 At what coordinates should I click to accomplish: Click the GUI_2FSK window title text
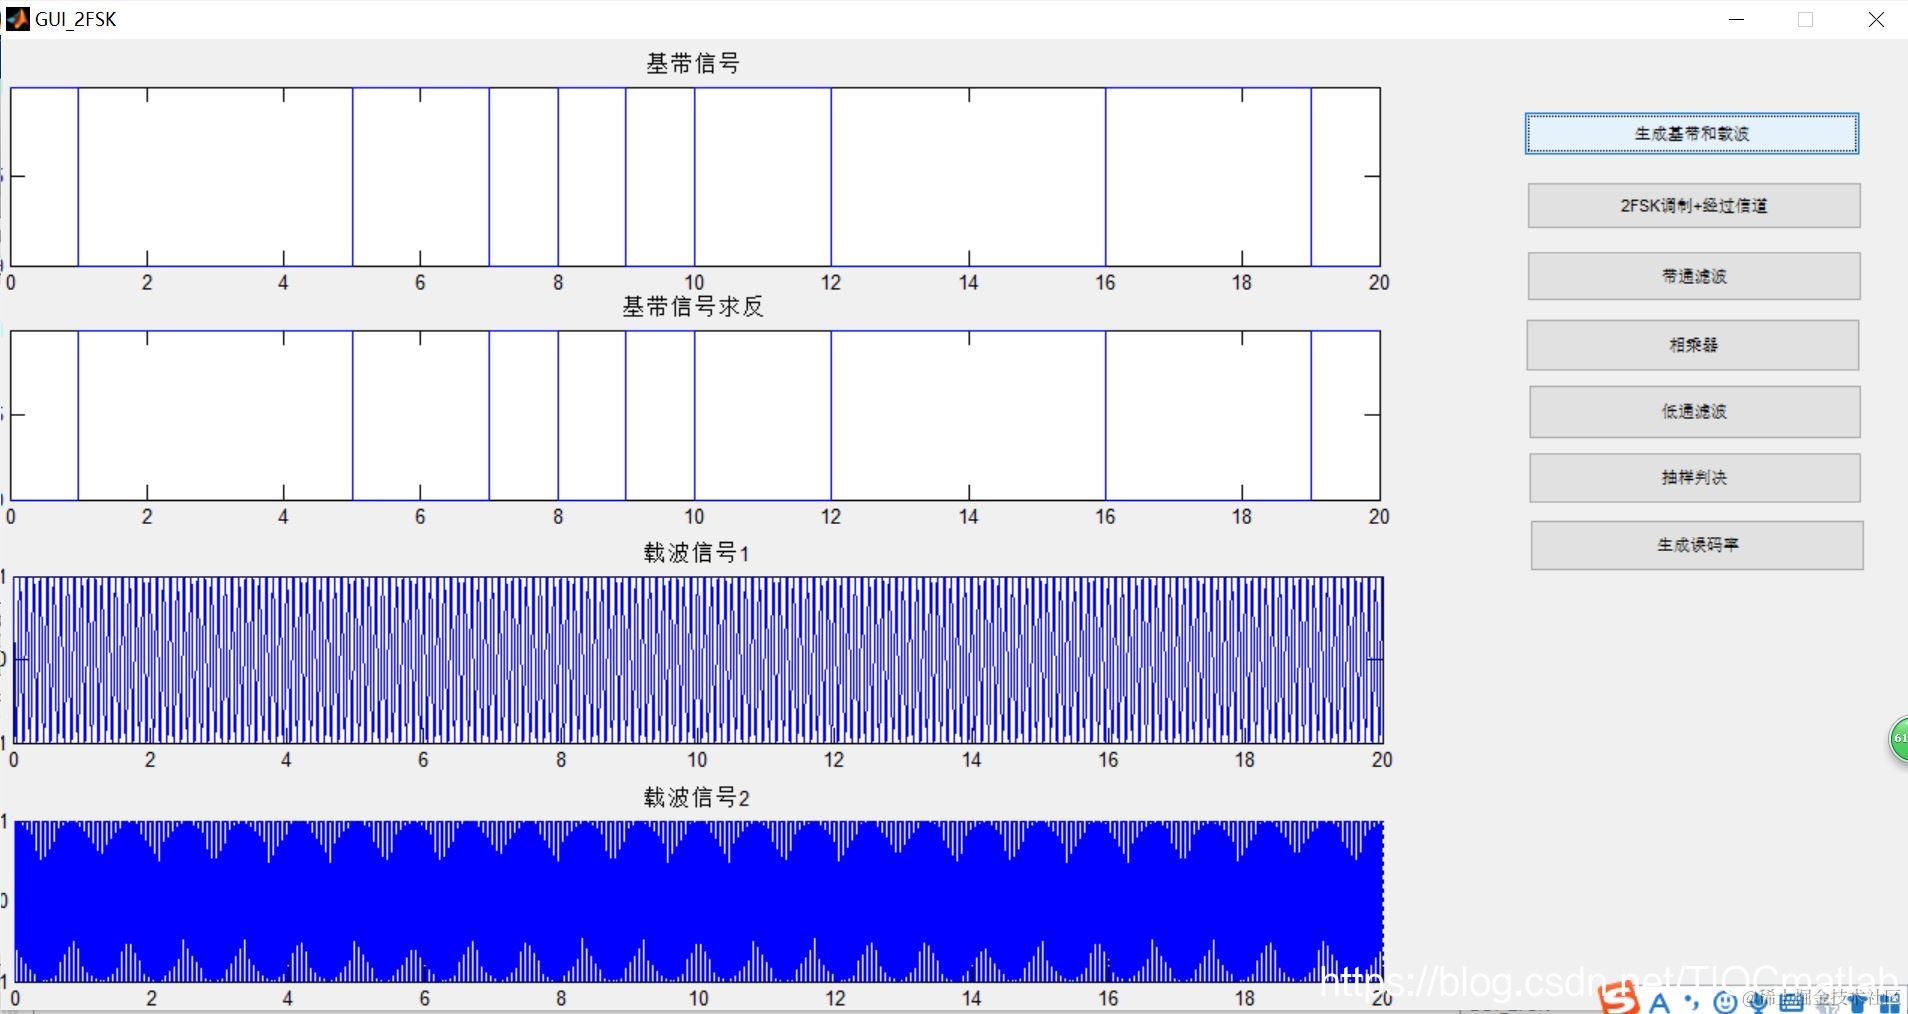point(76,19)
